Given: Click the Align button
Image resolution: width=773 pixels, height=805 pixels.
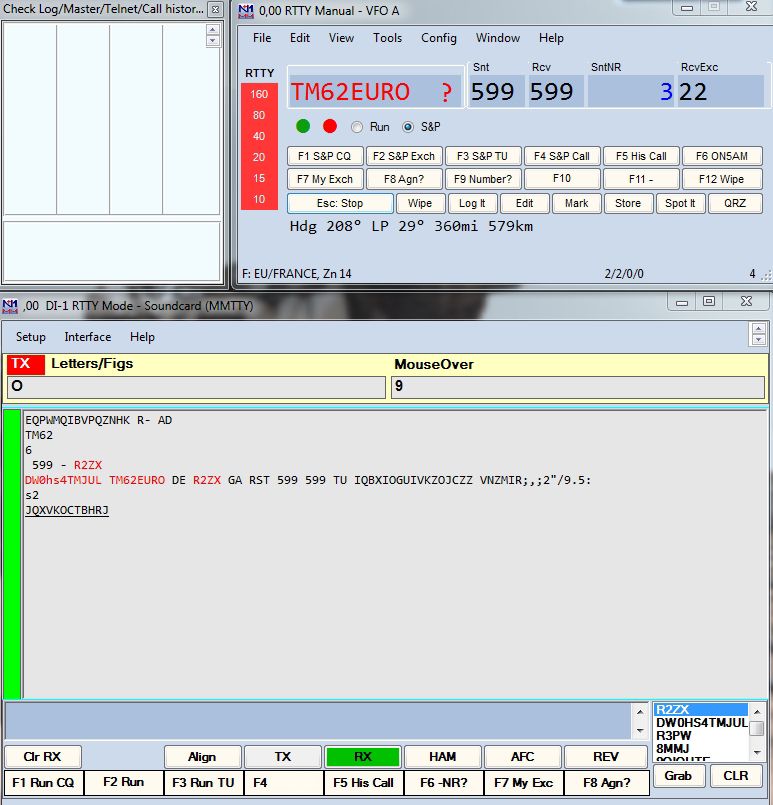Looking at the screenshot, I should (x=202, y=757).
